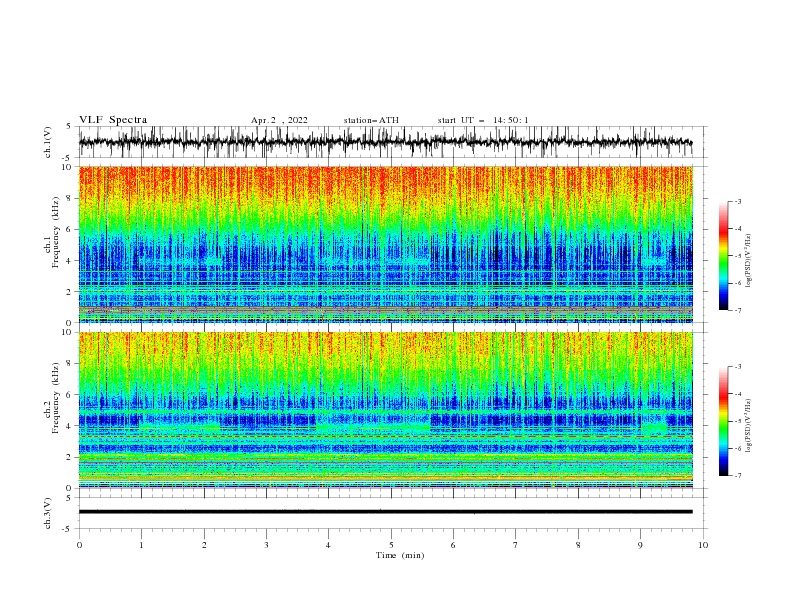Click the ch.1 PSD color bar
The width and height of the screenshot is (792, 612).
(x=723, y=256)
